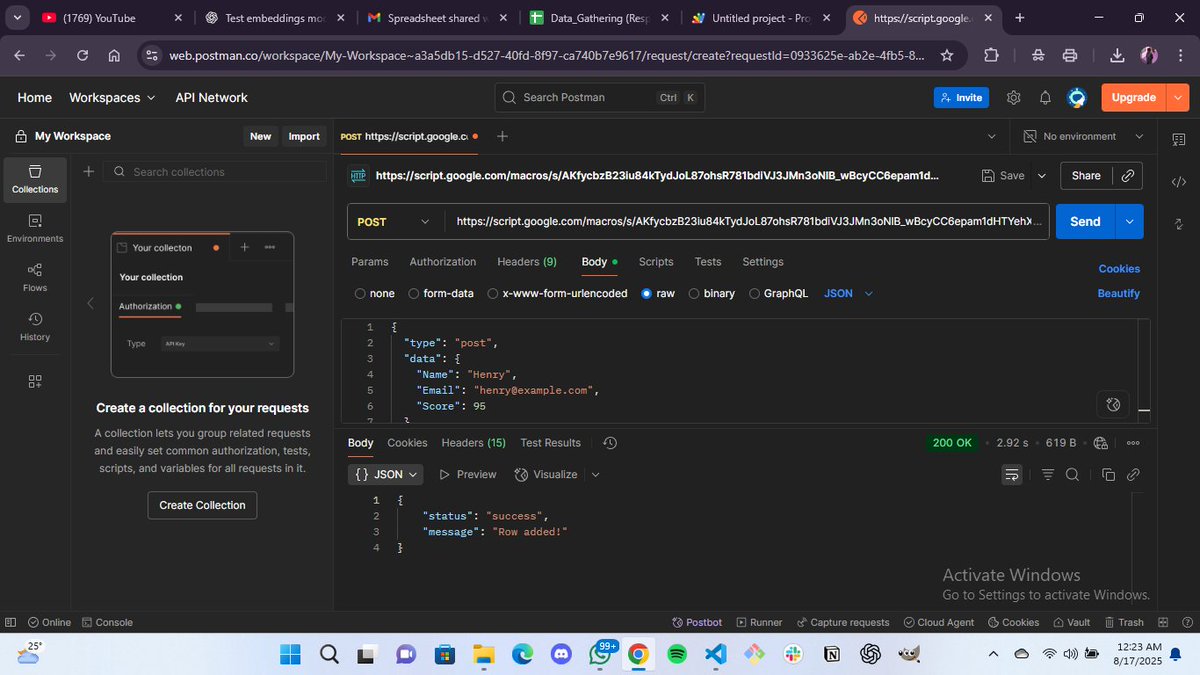
Task: Open the Postman user avatar menu
Action: tap(1077, 97)
